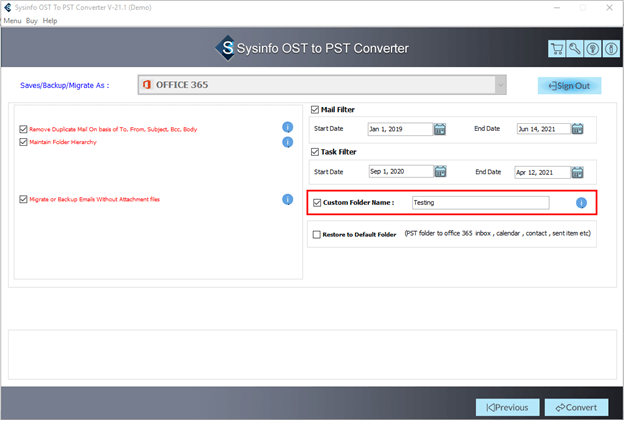Screen dimensions: 624x421
Task: Uncheck Remove Duplicate Mail option
Action: point(23,129)
